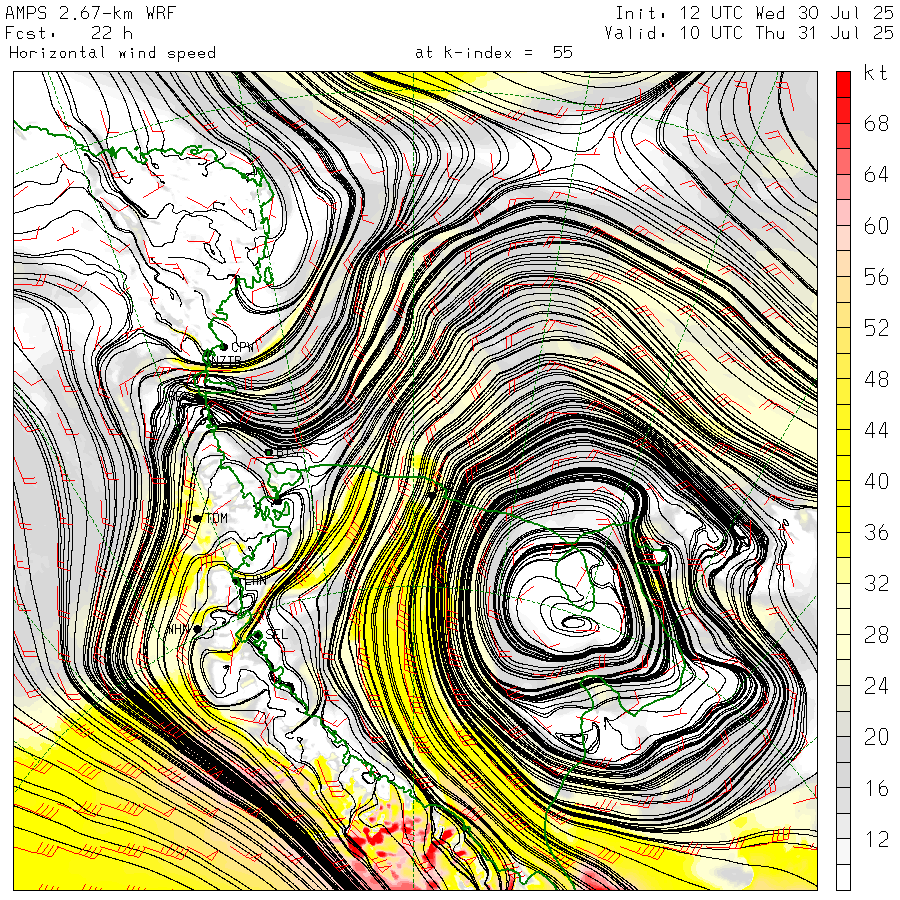Select the 'at k-index = 55' level text

click(x=494, y=53)
